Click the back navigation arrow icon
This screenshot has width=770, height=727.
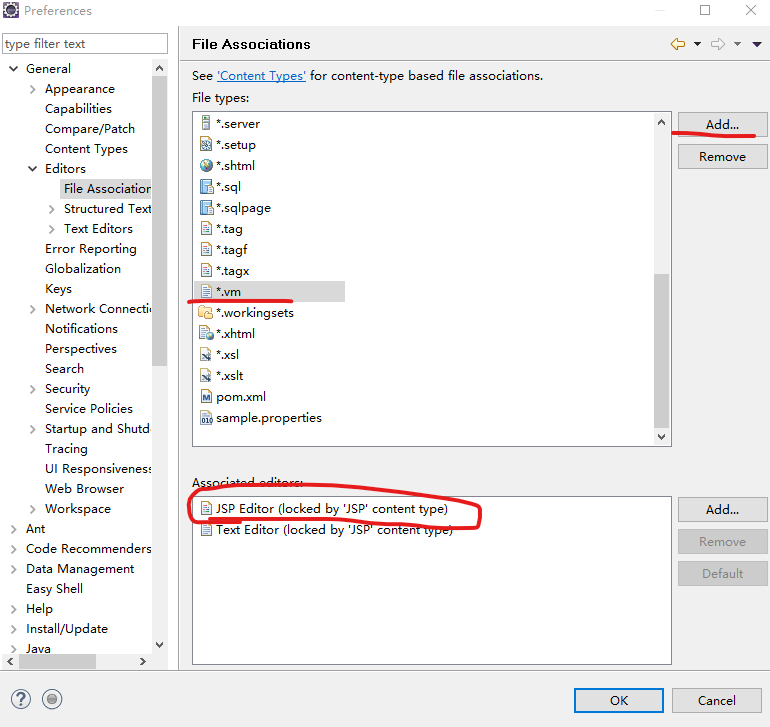(678, 44)
